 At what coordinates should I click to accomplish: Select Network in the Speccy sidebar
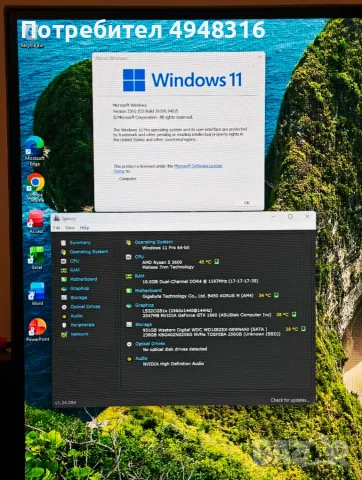pos(75,334)
